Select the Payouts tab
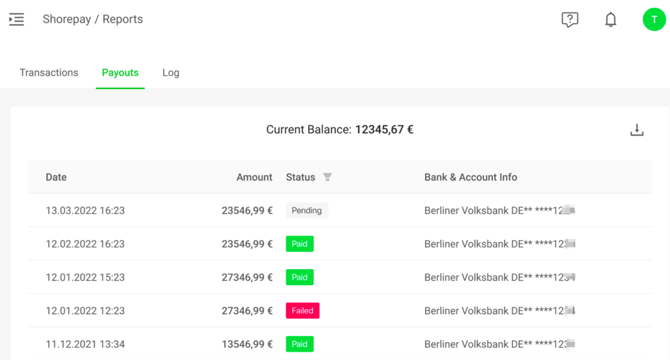This screenshot has height=360, width=670. pos(120,73)
